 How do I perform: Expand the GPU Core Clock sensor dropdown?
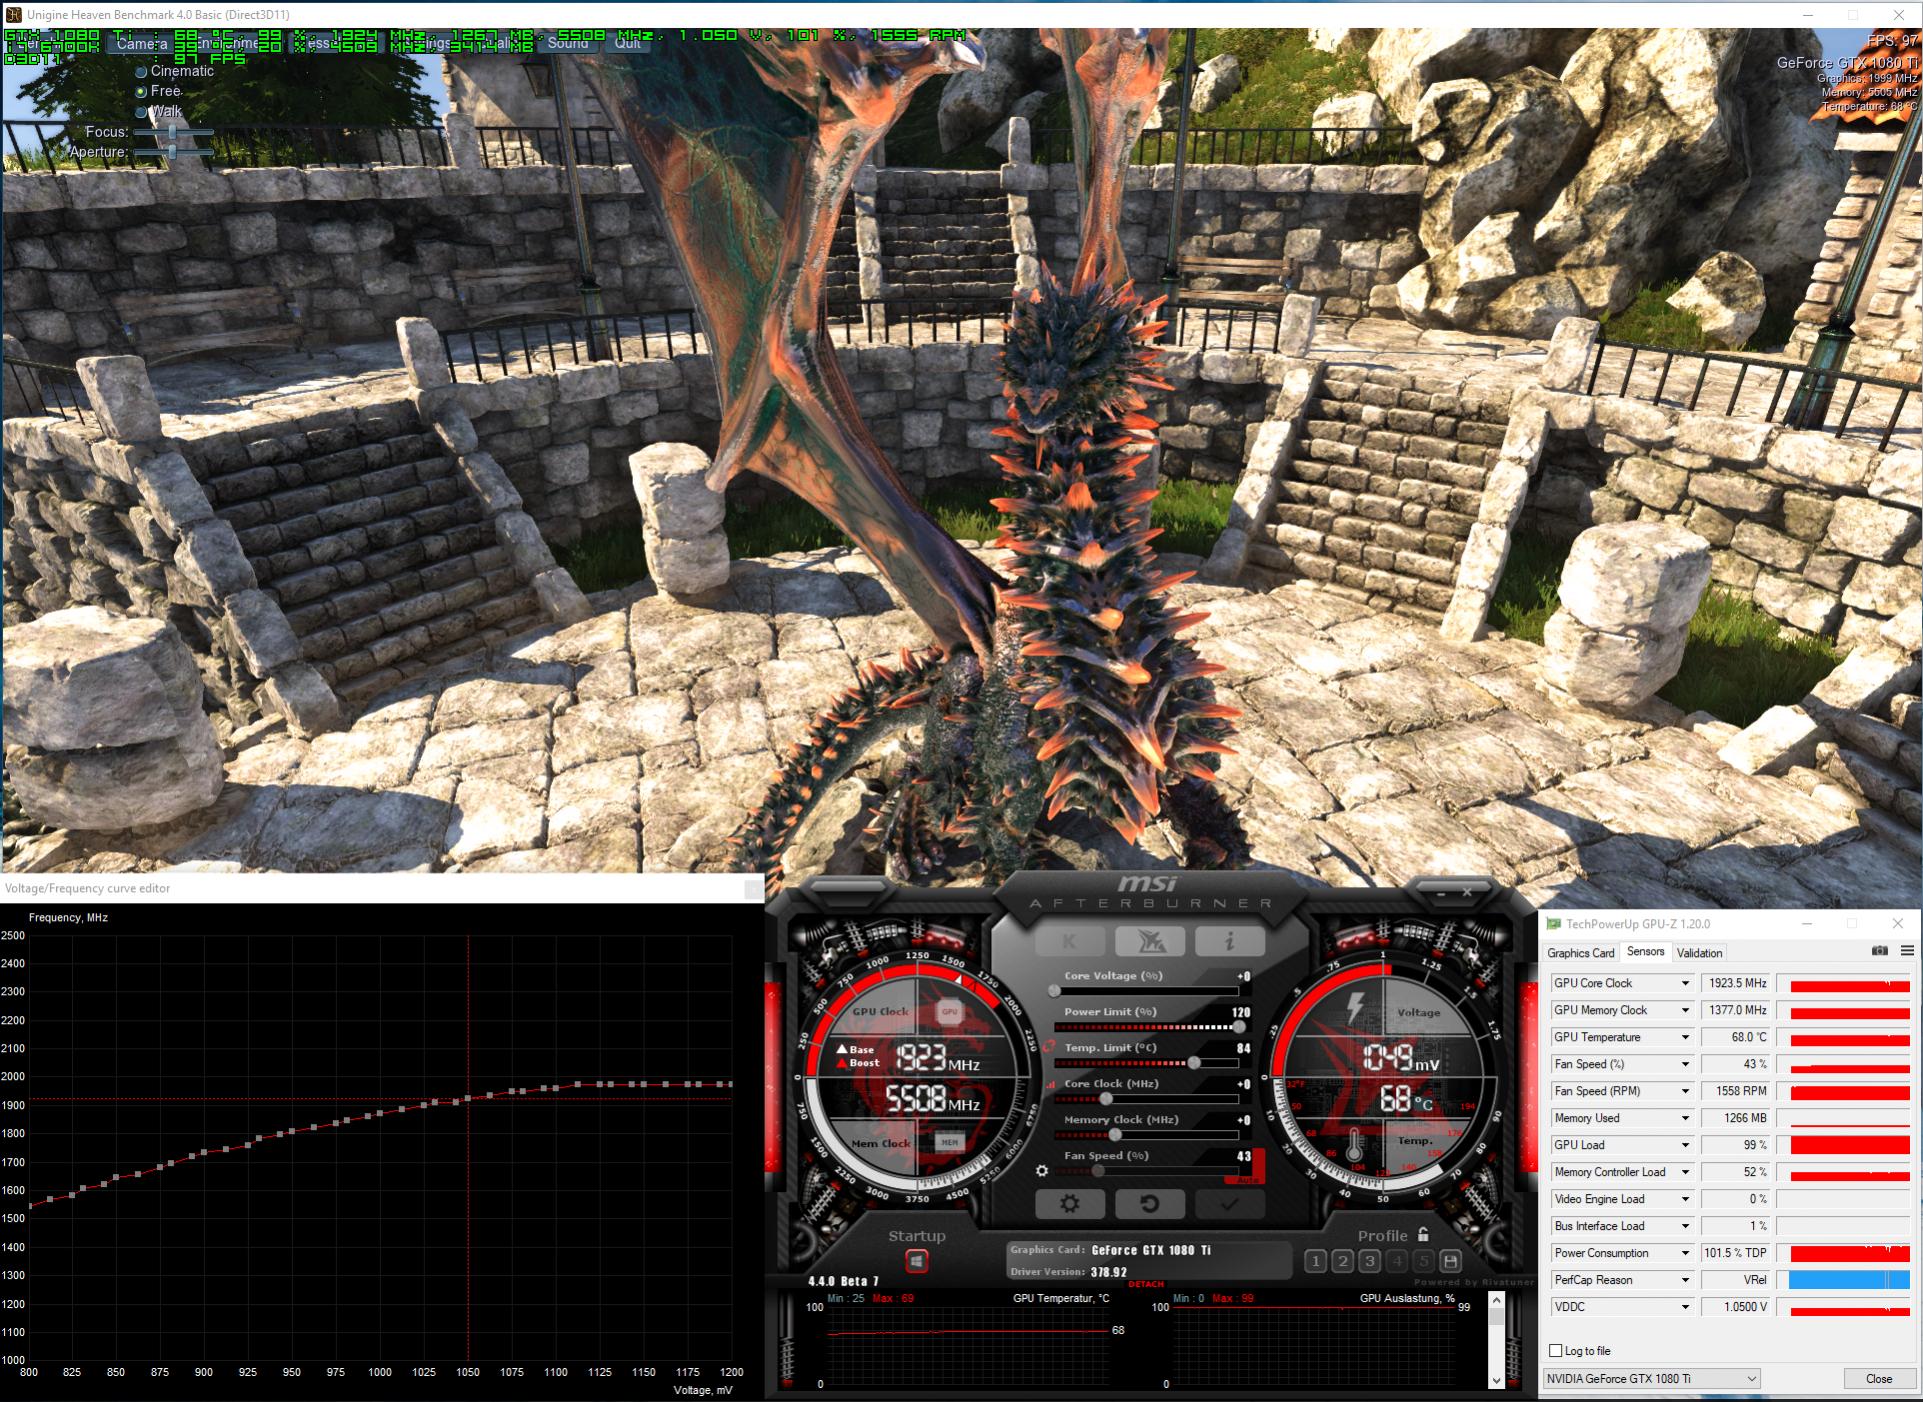1684,983
